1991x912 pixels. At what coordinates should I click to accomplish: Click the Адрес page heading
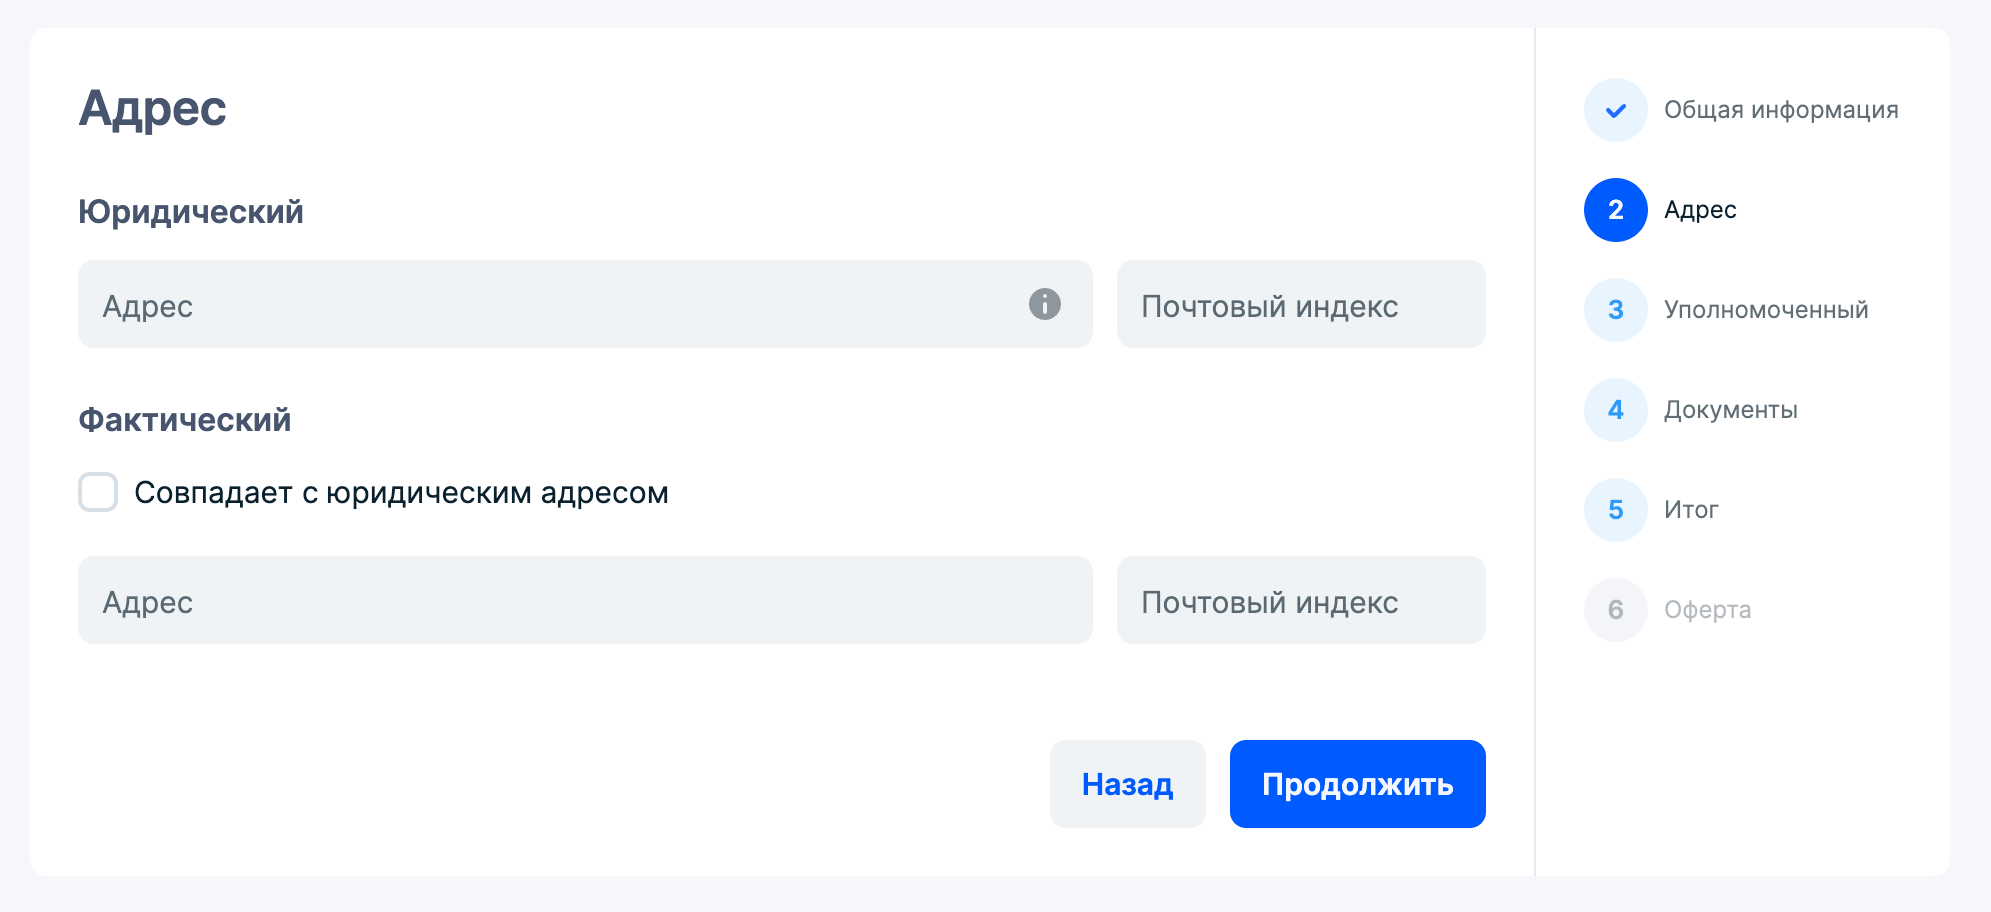tap(154, 108)
